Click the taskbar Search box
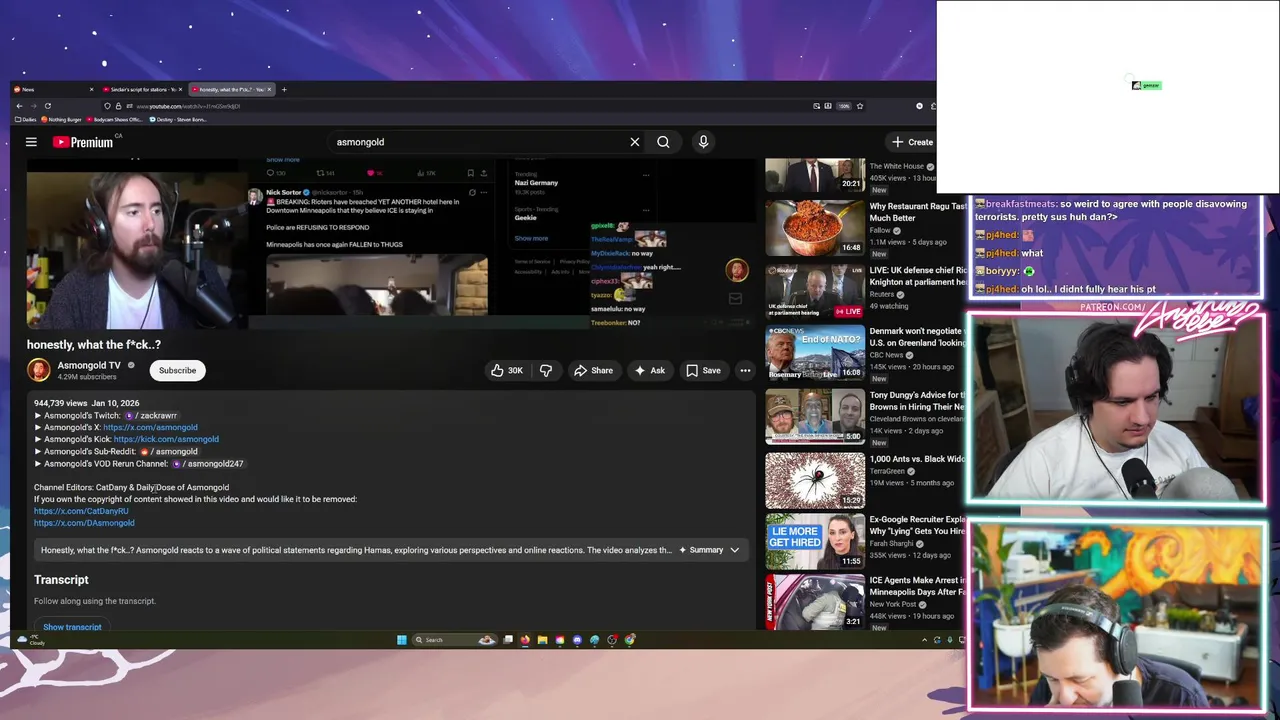 [454, 640]
